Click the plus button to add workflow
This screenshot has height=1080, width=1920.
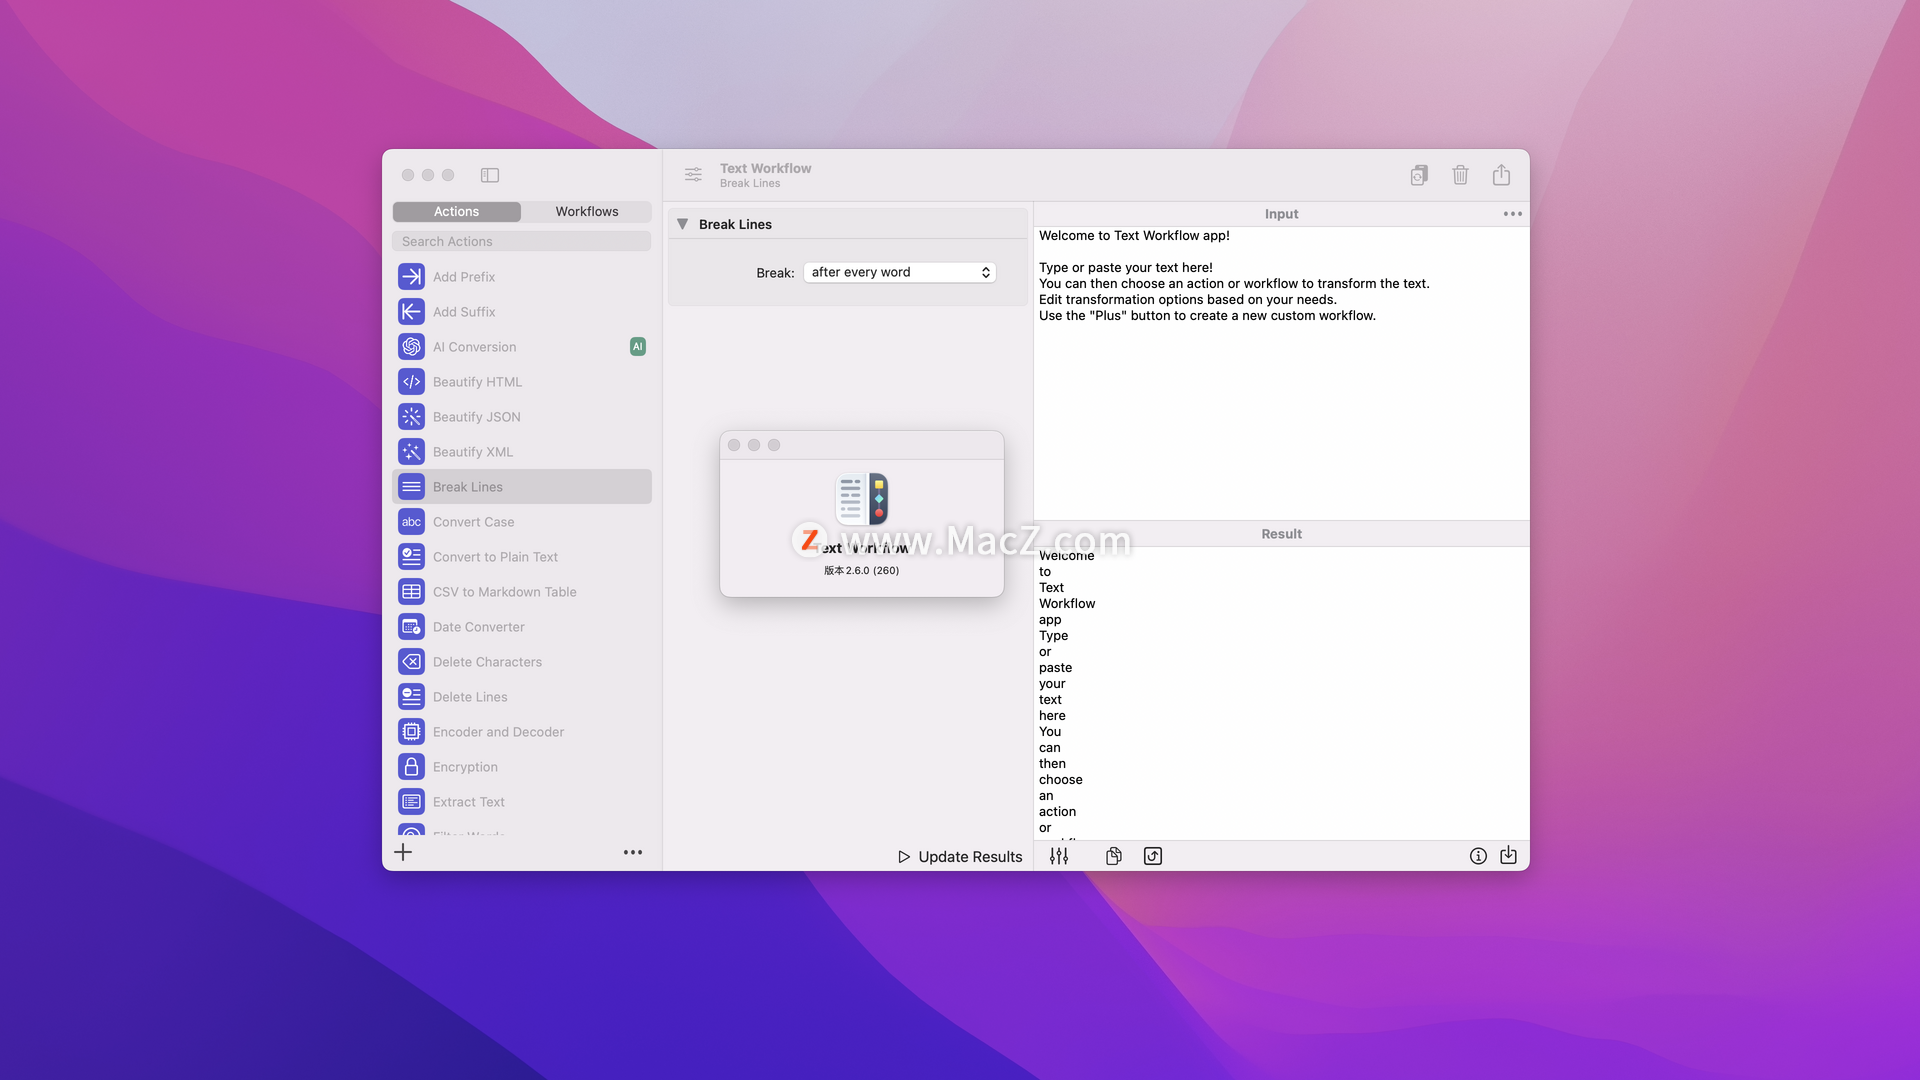click(403, 852)
